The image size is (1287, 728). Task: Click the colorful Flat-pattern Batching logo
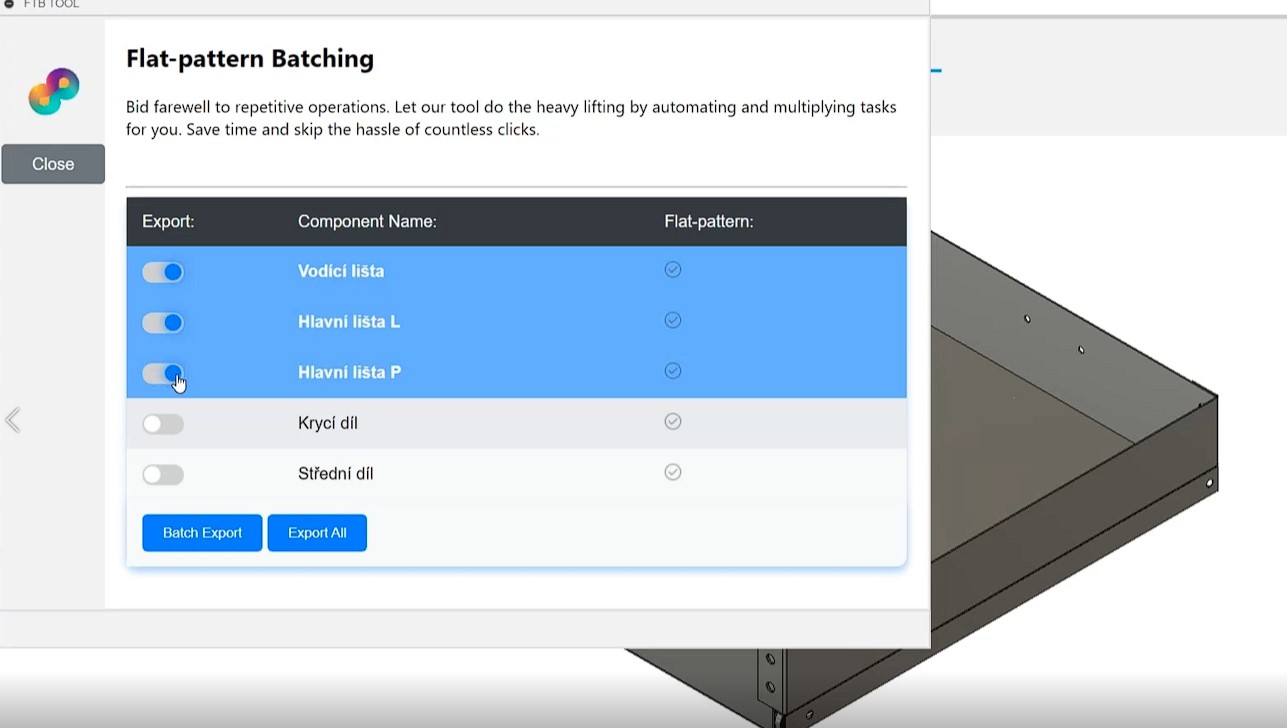54,91
